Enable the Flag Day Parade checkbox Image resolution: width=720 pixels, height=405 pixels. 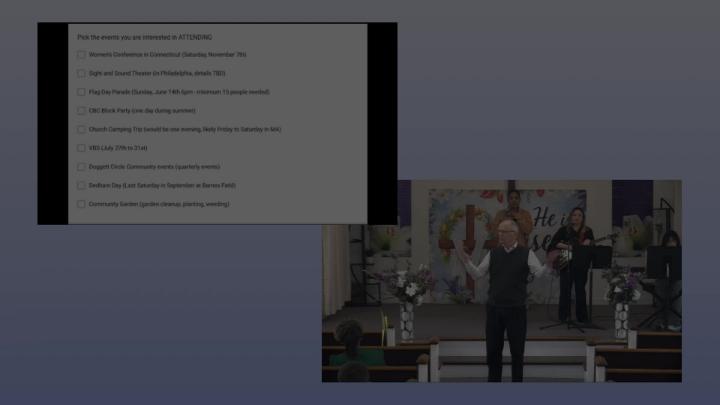point(82,92)
